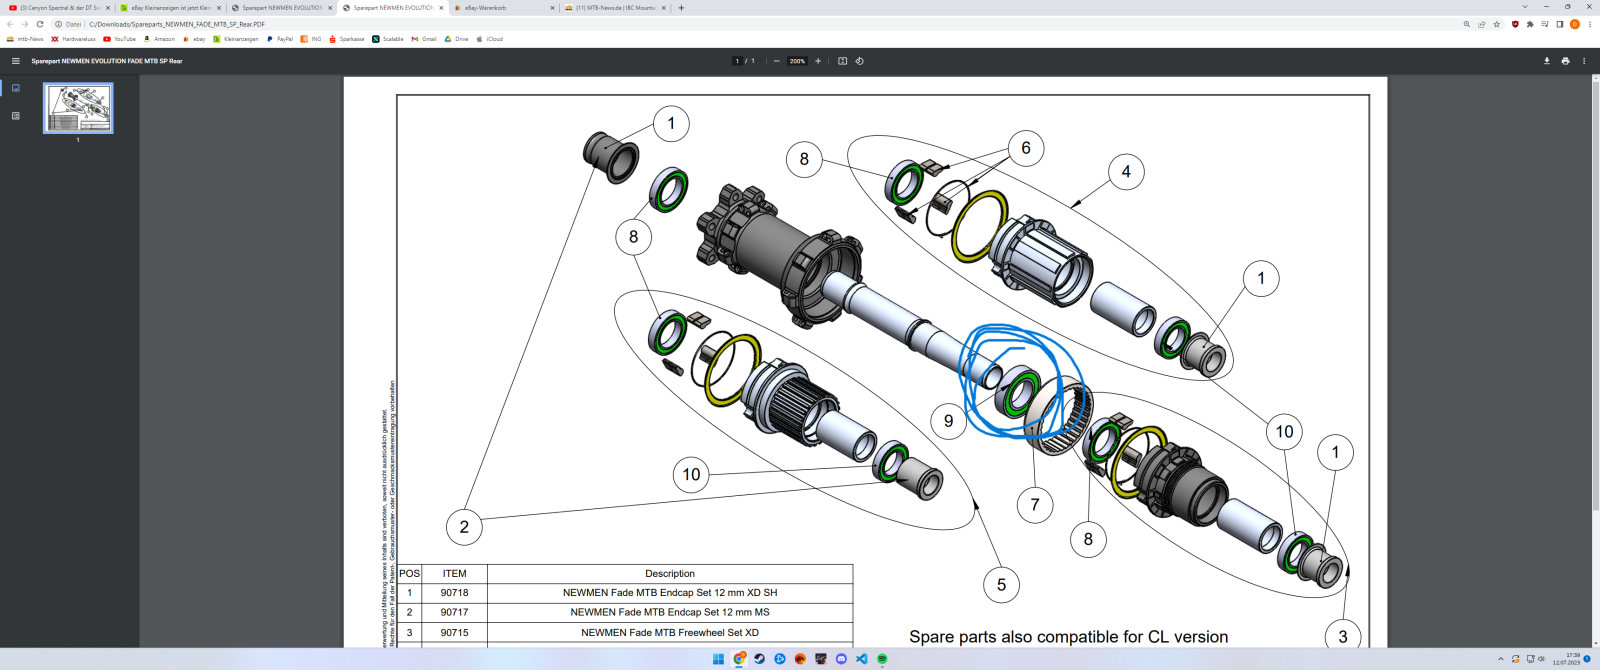
Task: Open the browser extensions puzzle icon
Action: click(1530, 24)
